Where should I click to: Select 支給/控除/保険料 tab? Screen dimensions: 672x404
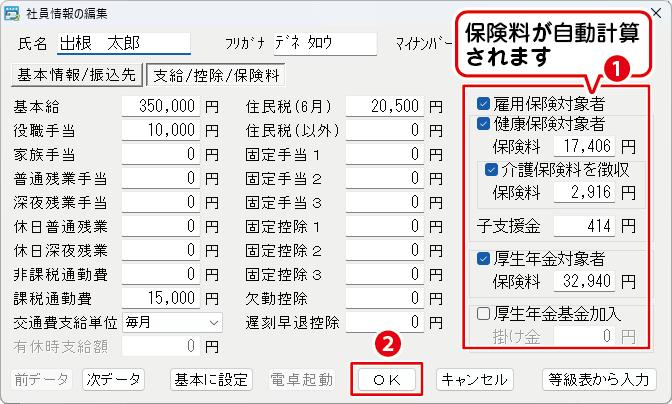click(215, 74)
